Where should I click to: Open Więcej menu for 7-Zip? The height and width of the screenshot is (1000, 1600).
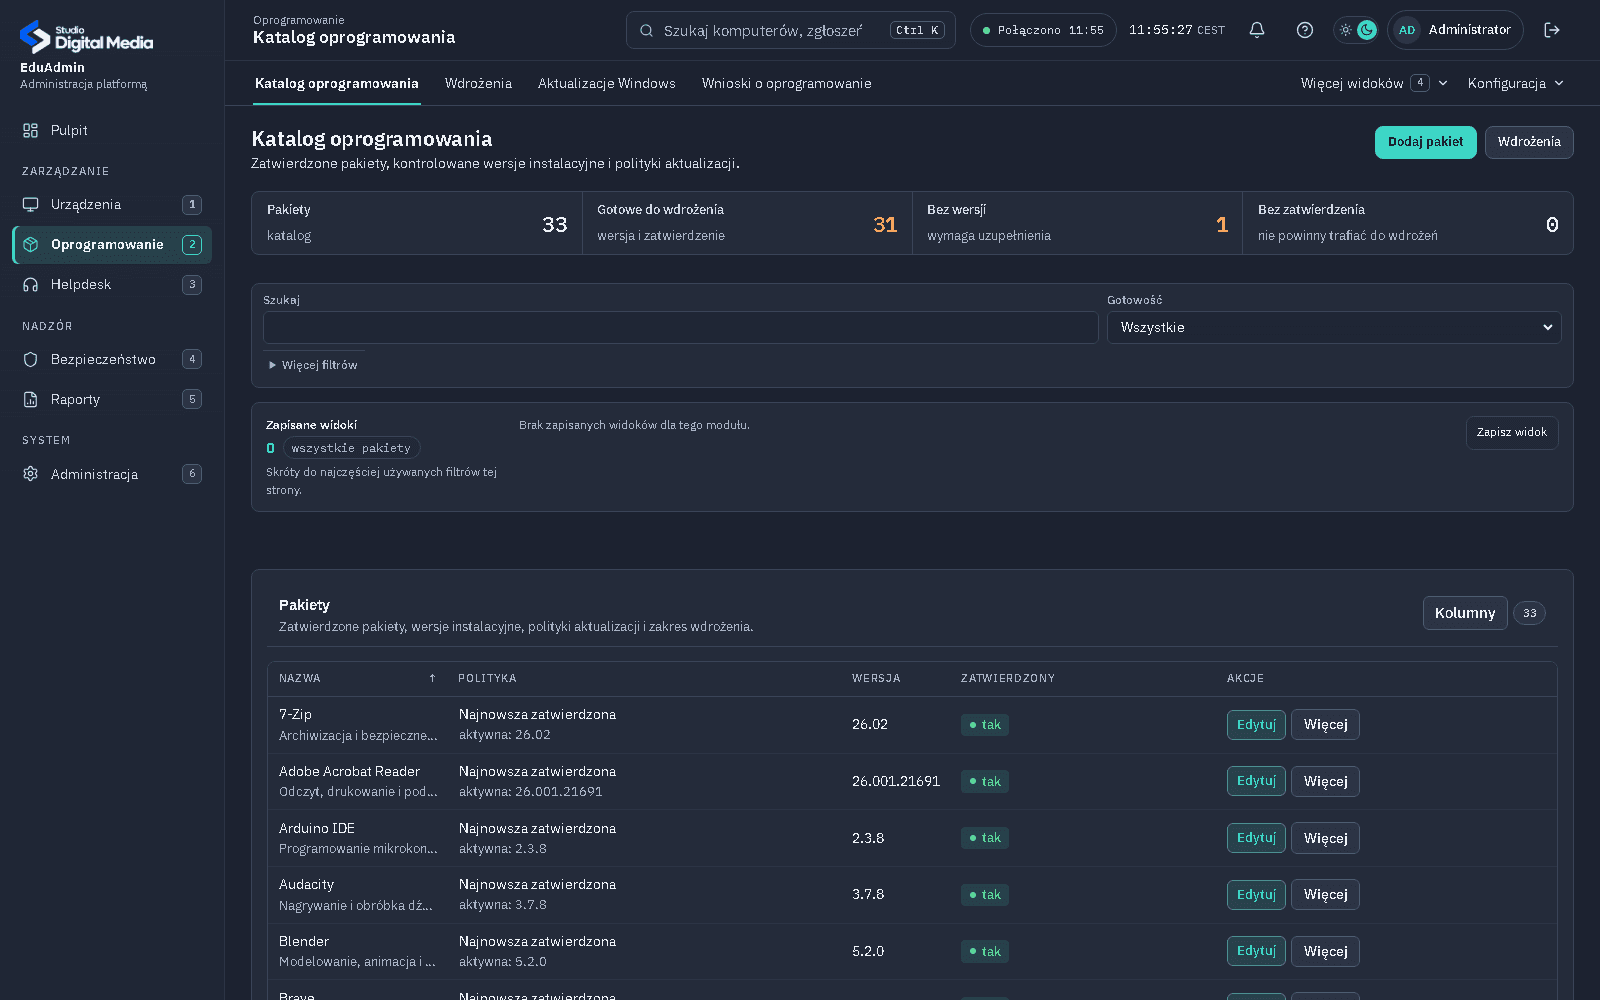(x=1325, y=724)
